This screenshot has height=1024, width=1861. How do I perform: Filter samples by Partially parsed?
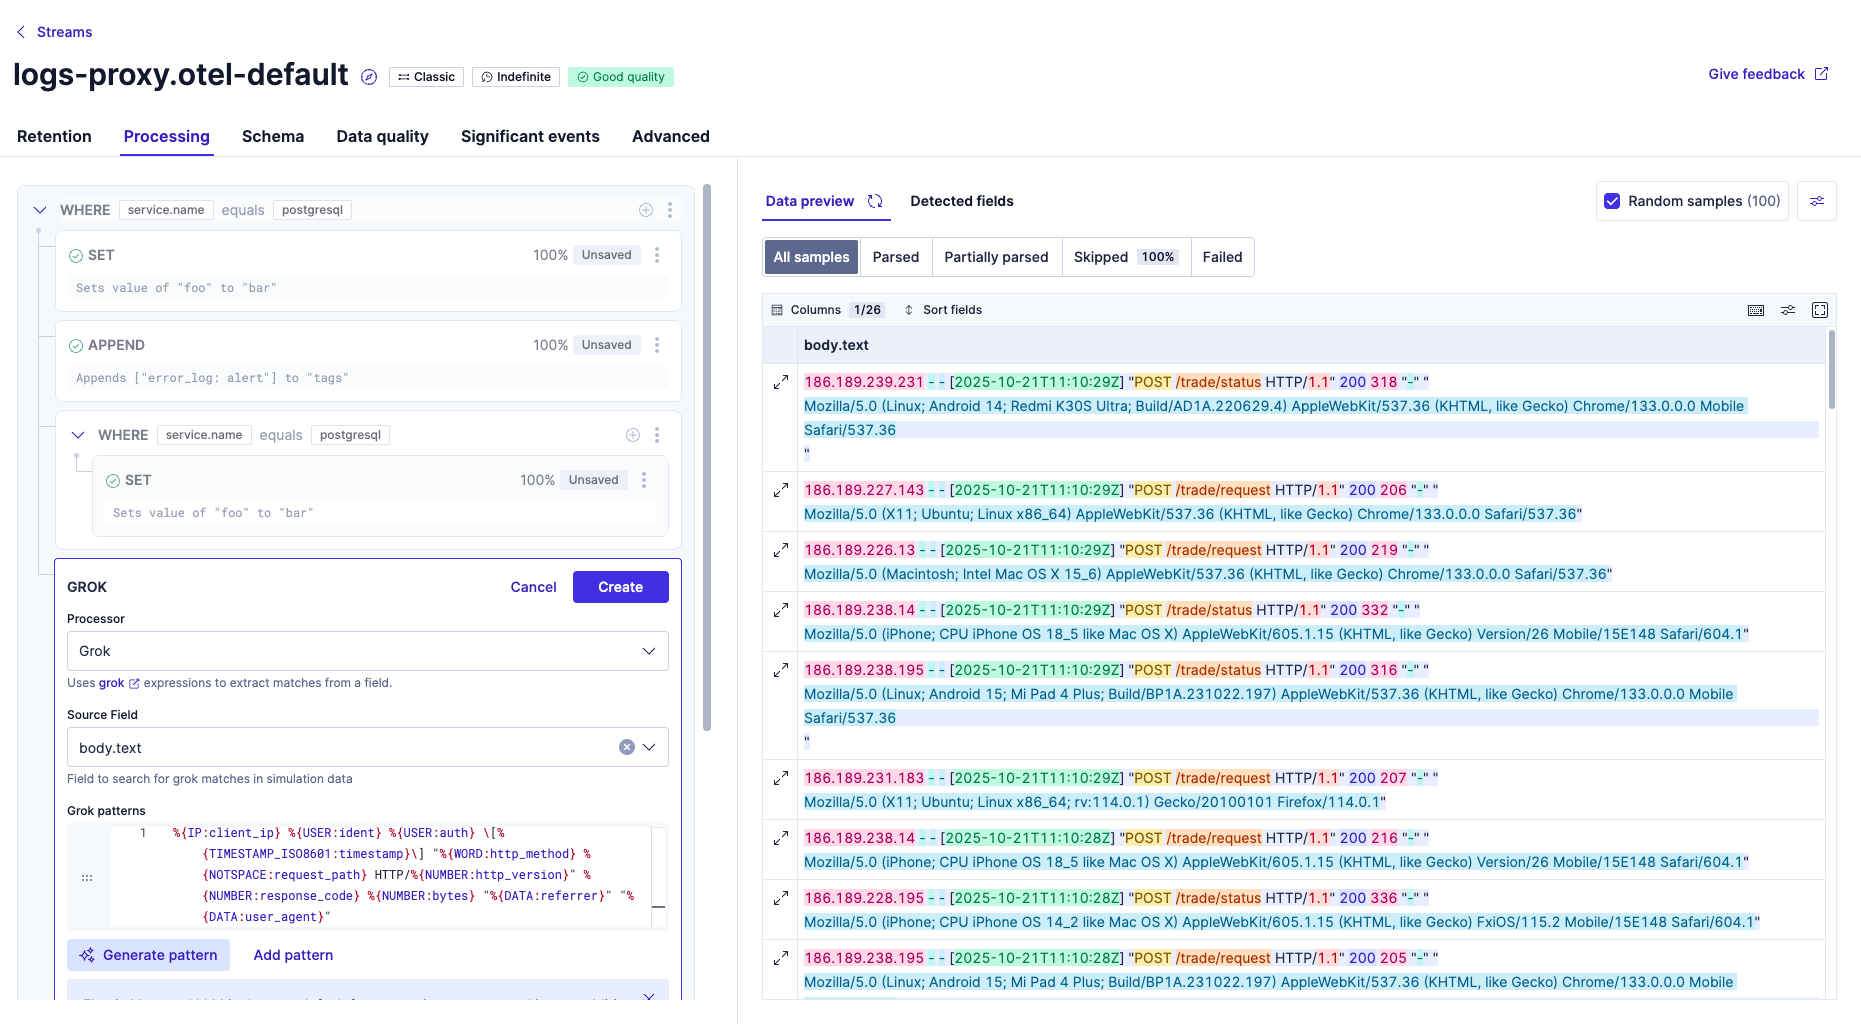996,257
